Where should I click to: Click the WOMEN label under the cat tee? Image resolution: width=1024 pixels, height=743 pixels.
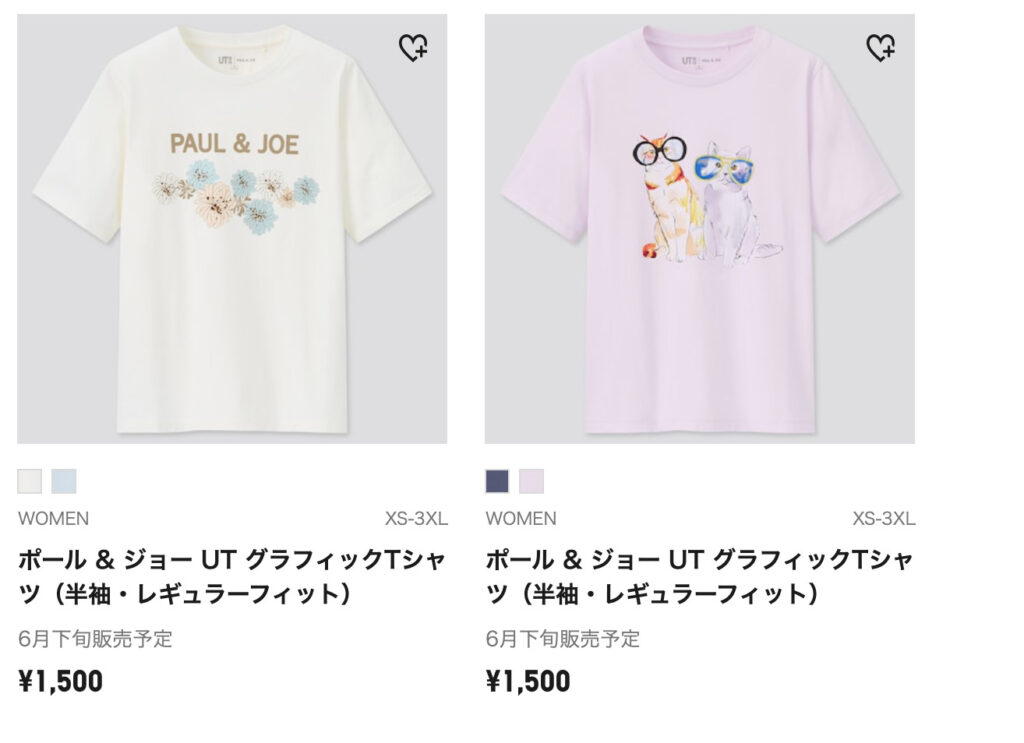[521, 518]
